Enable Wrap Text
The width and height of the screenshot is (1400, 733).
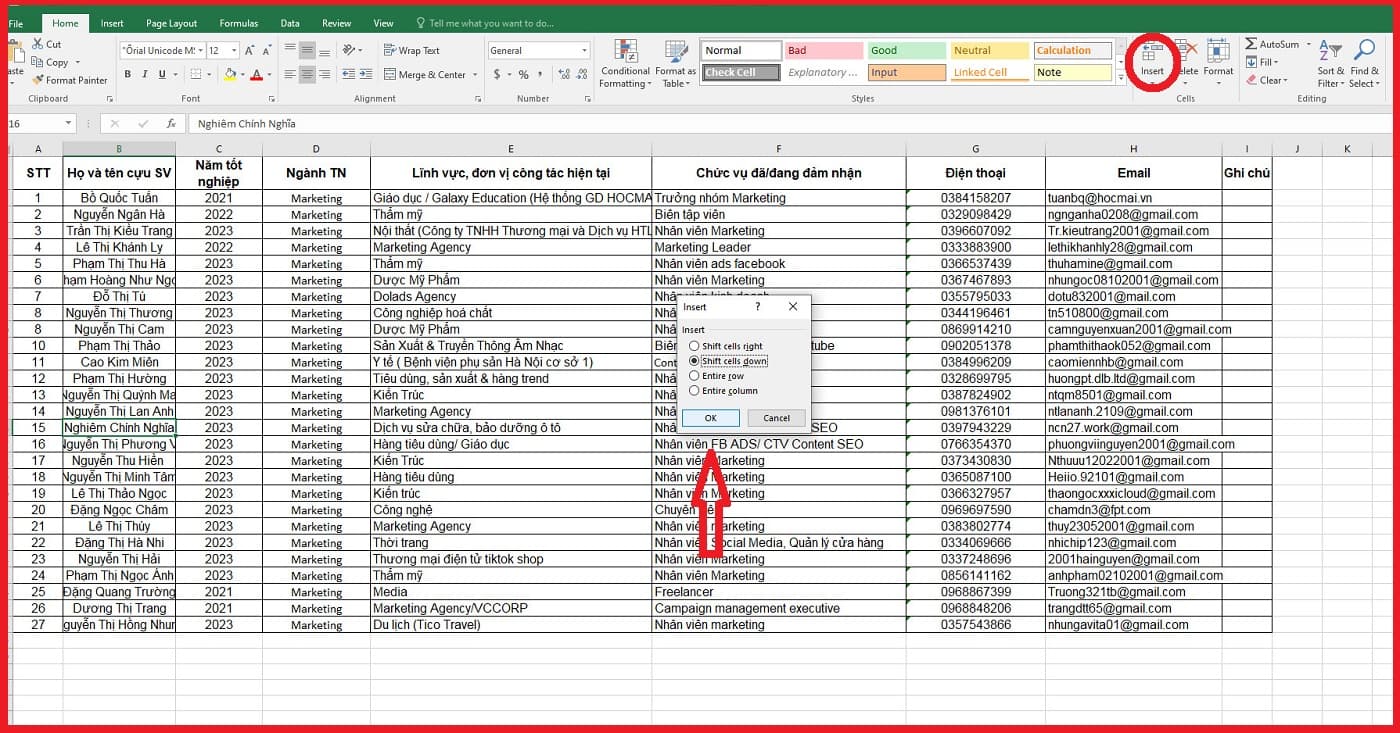412,50
